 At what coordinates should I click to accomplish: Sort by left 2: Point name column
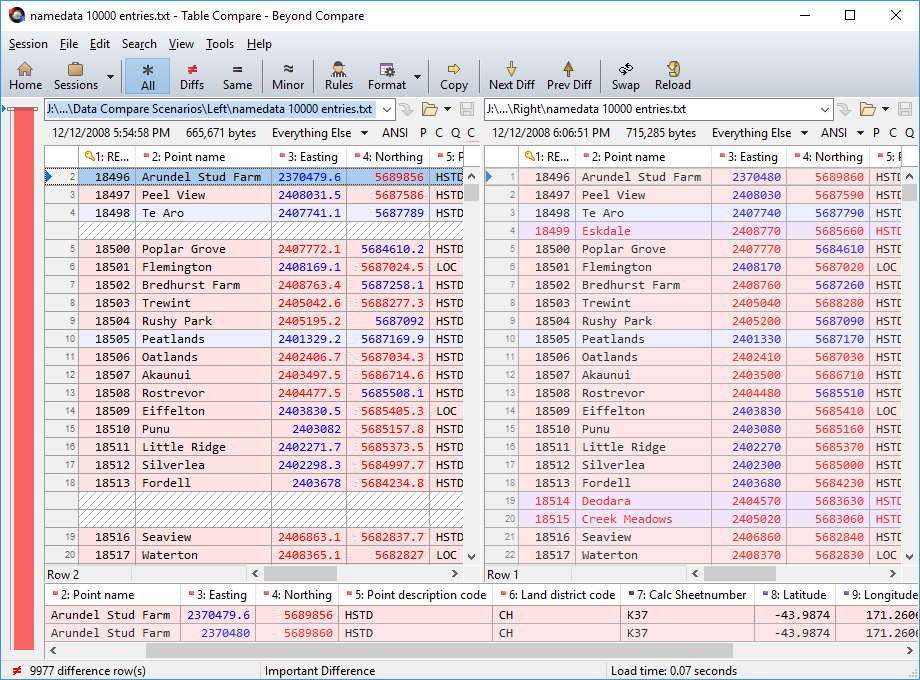[x=204, y=157]
